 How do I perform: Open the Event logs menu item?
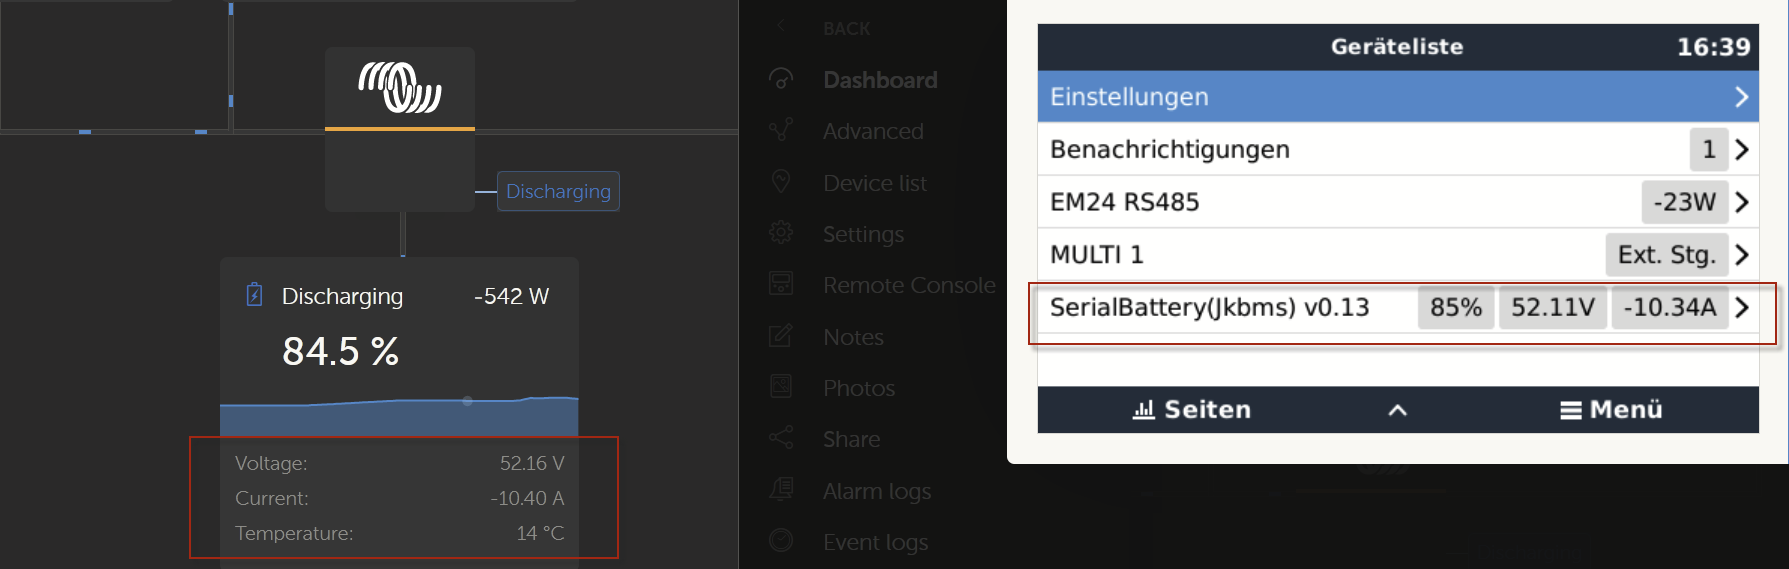coord(875,542)
